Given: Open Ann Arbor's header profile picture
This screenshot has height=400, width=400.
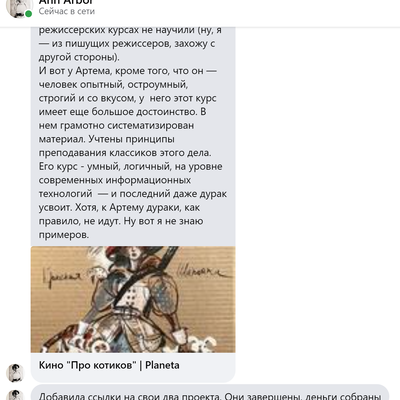Looking at the screenshot, I should (18, 7).
